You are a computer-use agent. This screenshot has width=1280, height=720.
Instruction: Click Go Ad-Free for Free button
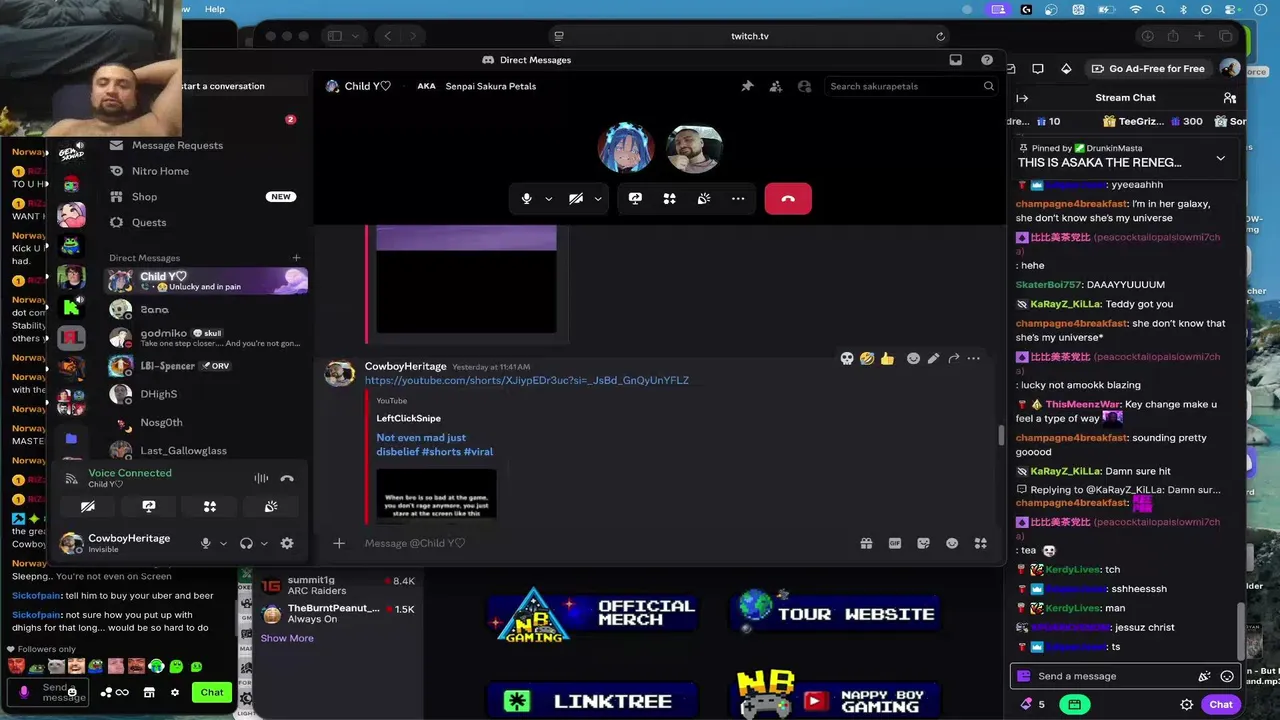point(1148,69)
